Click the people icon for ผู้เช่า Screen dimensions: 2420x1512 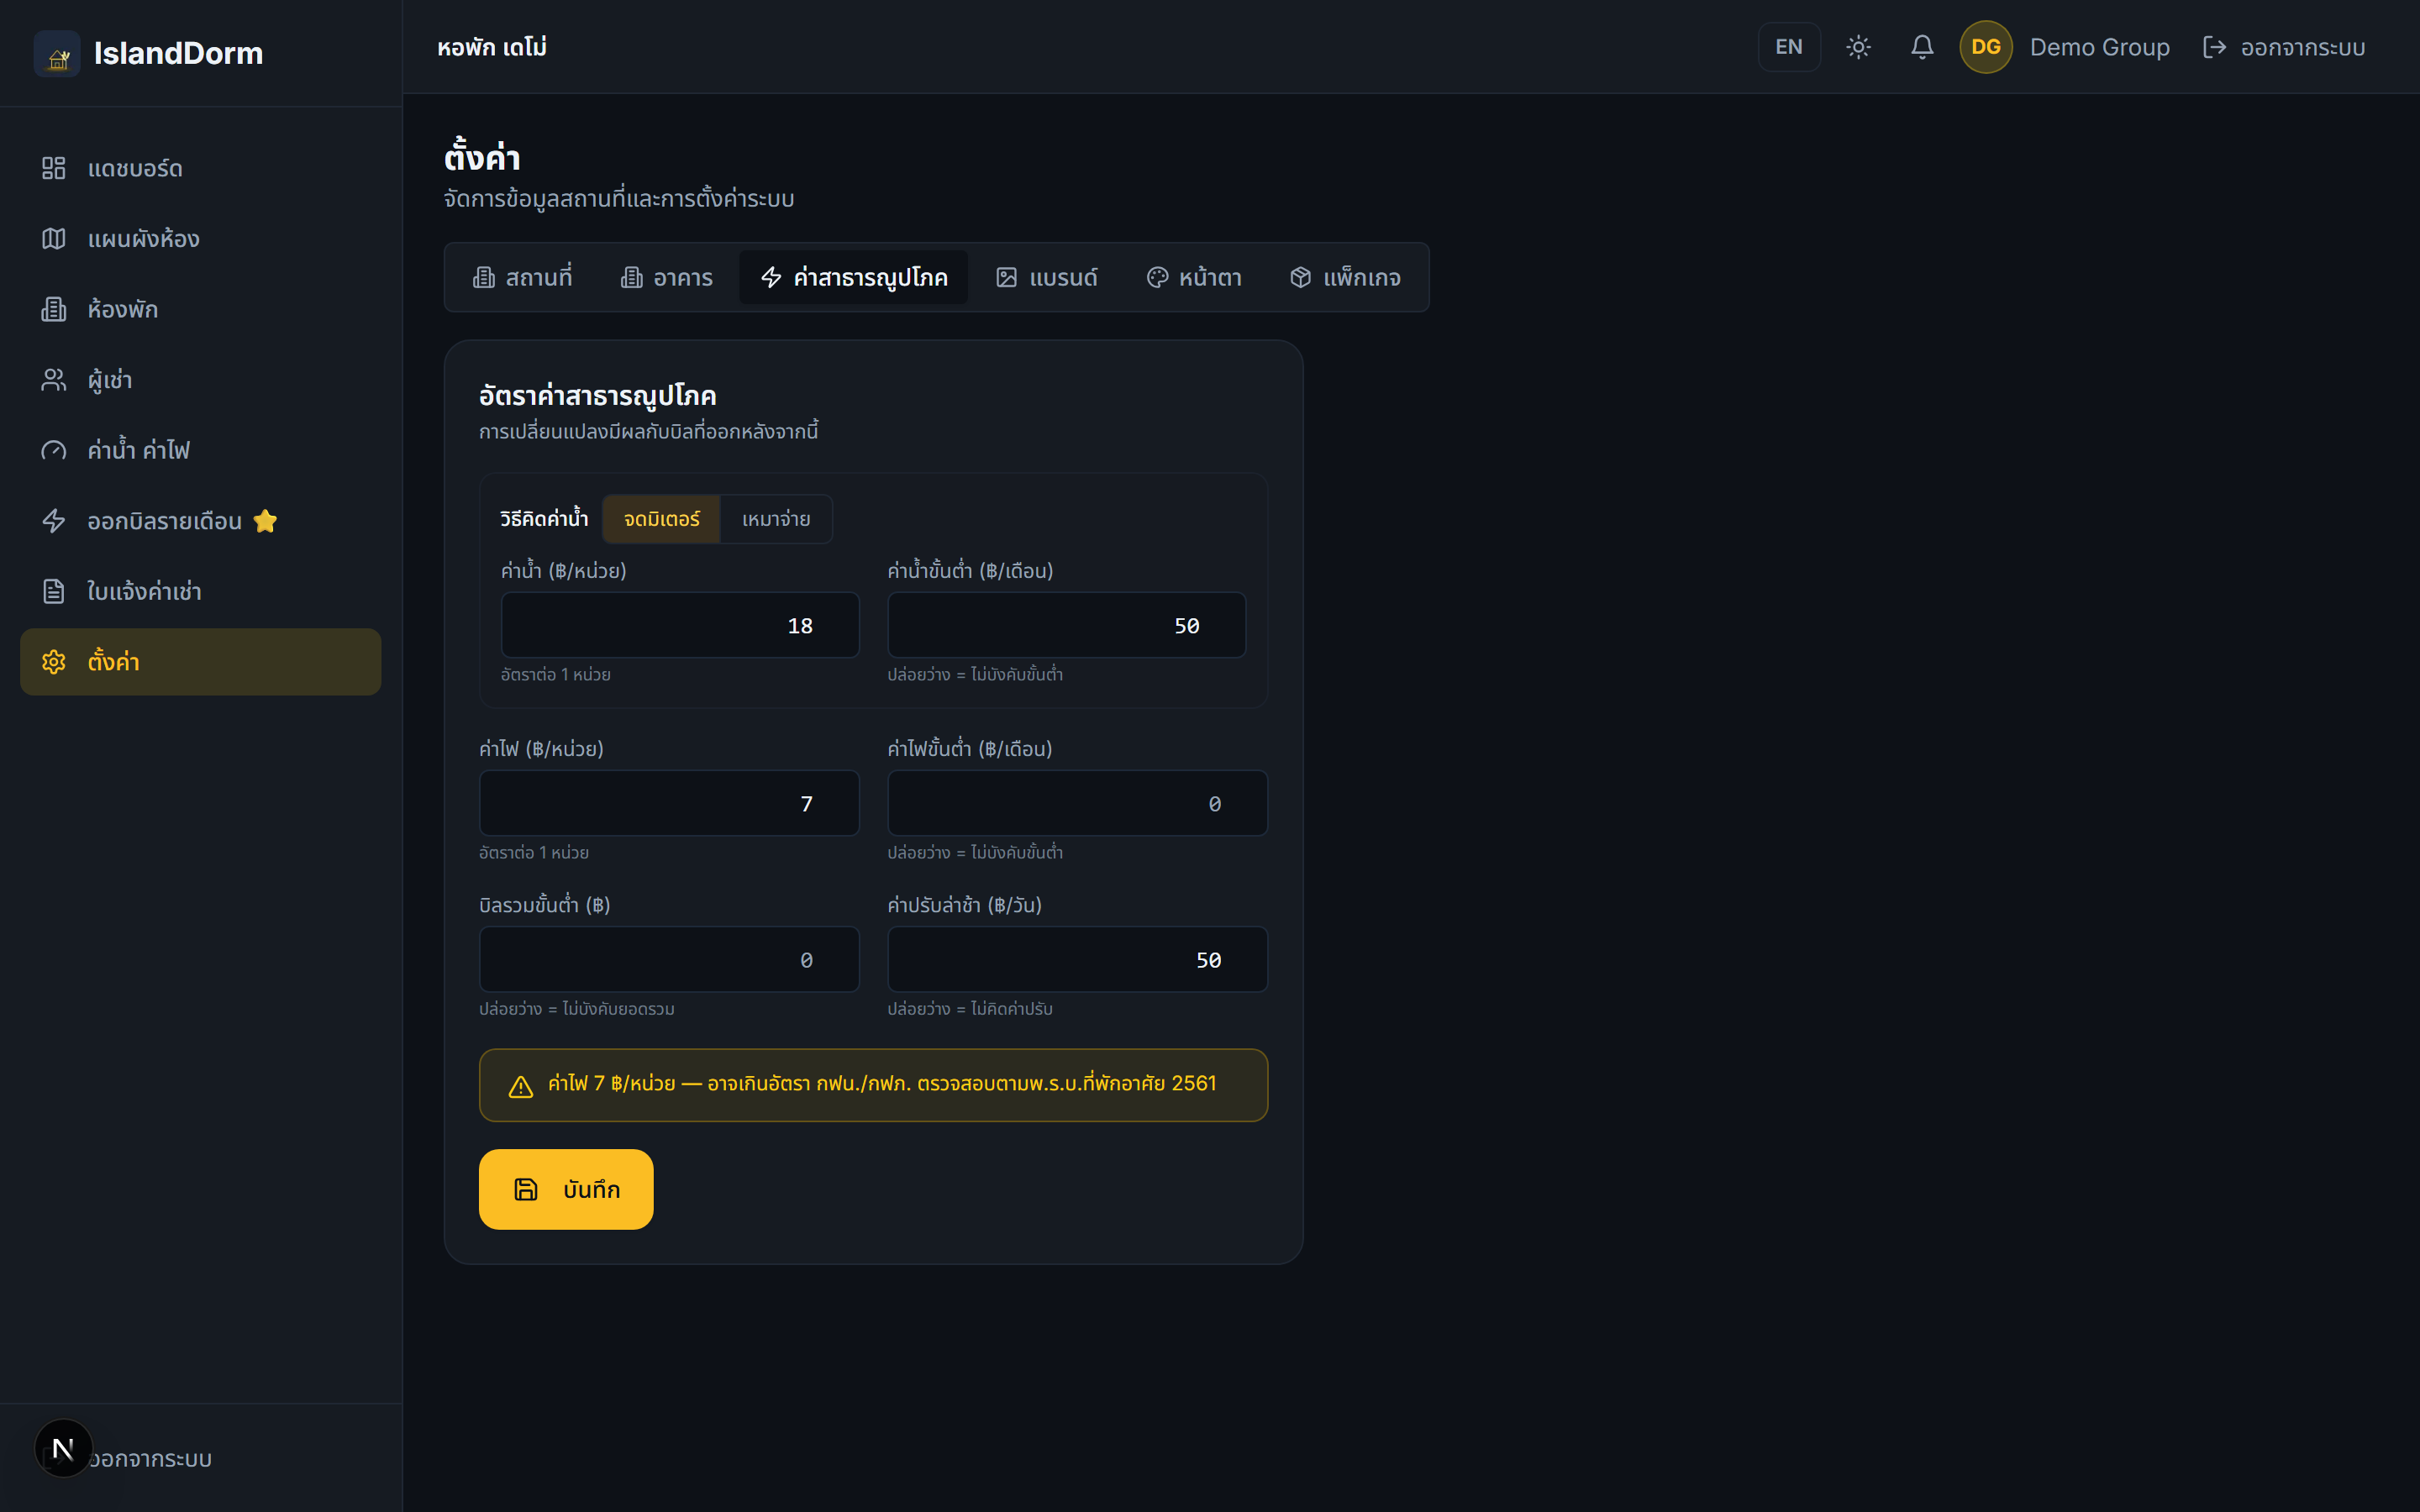(54, 380)
